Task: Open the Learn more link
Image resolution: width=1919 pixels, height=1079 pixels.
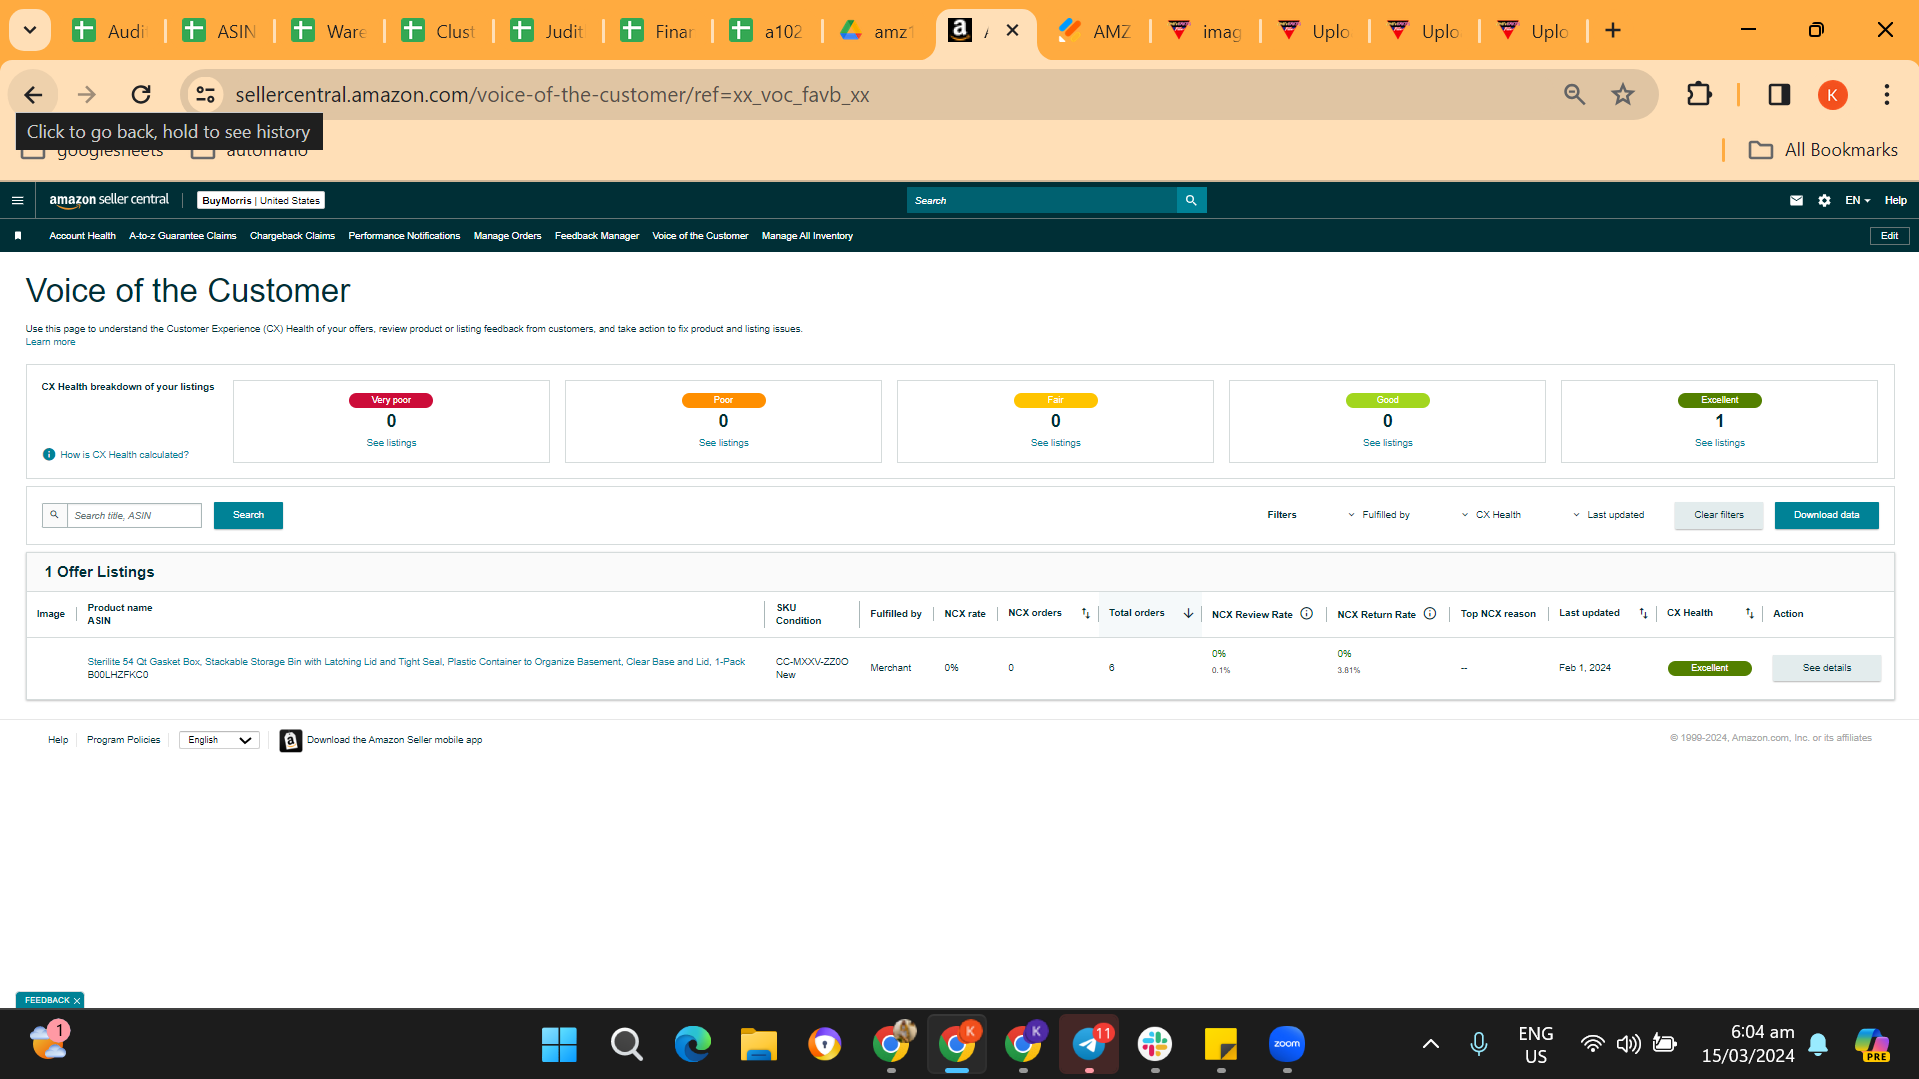Action: (x=50, y=342)
